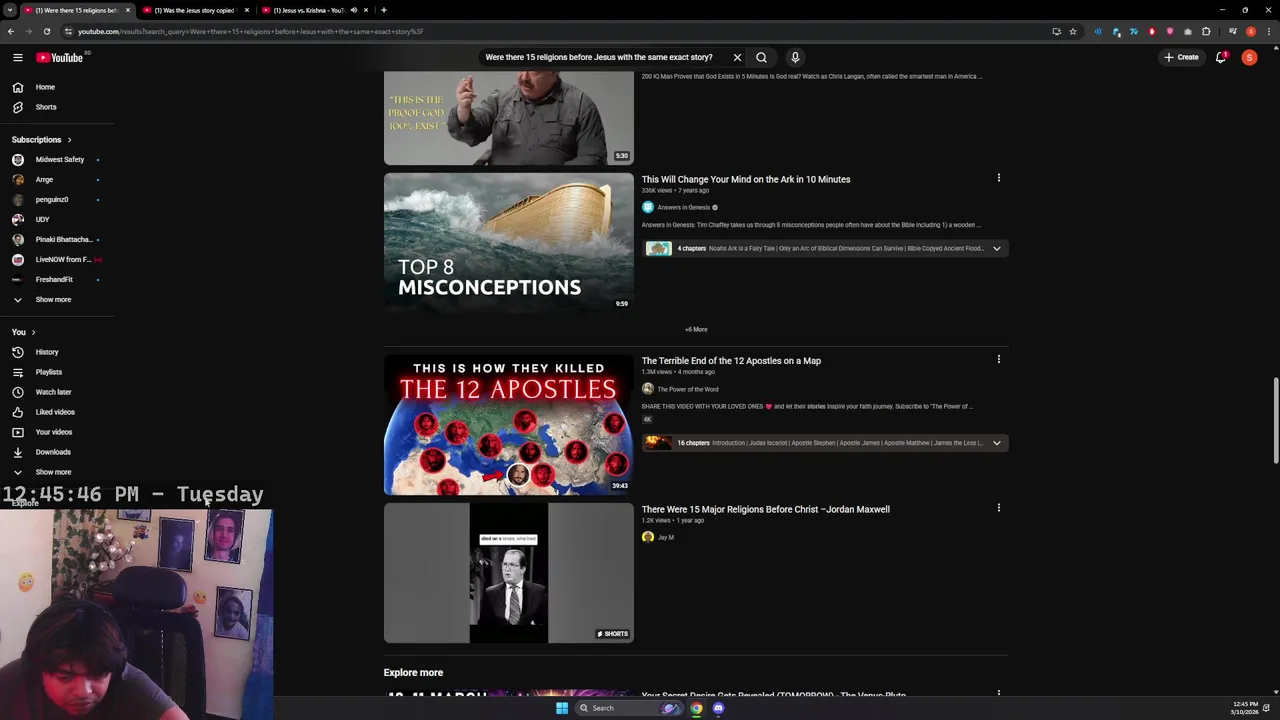Start voice search with the microphone
This screenshot has height=720, width=1280.
(795, 58)
